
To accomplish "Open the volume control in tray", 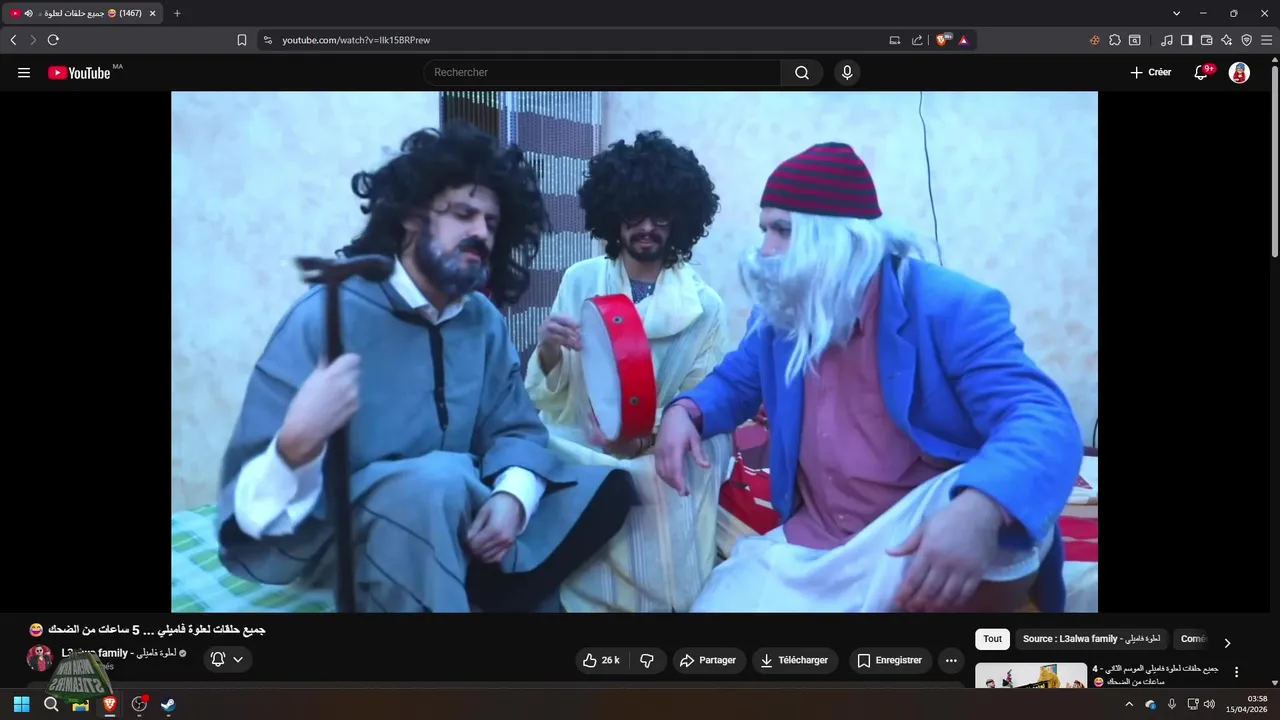I will pyautogui.click(x=1210, y=704).
